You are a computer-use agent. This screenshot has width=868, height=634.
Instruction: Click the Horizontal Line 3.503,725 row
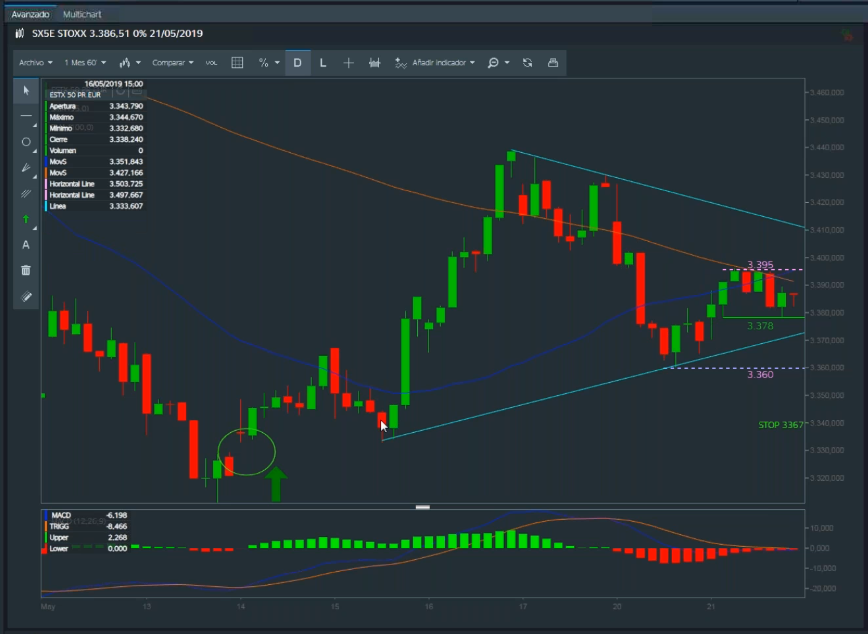(96, 184)
